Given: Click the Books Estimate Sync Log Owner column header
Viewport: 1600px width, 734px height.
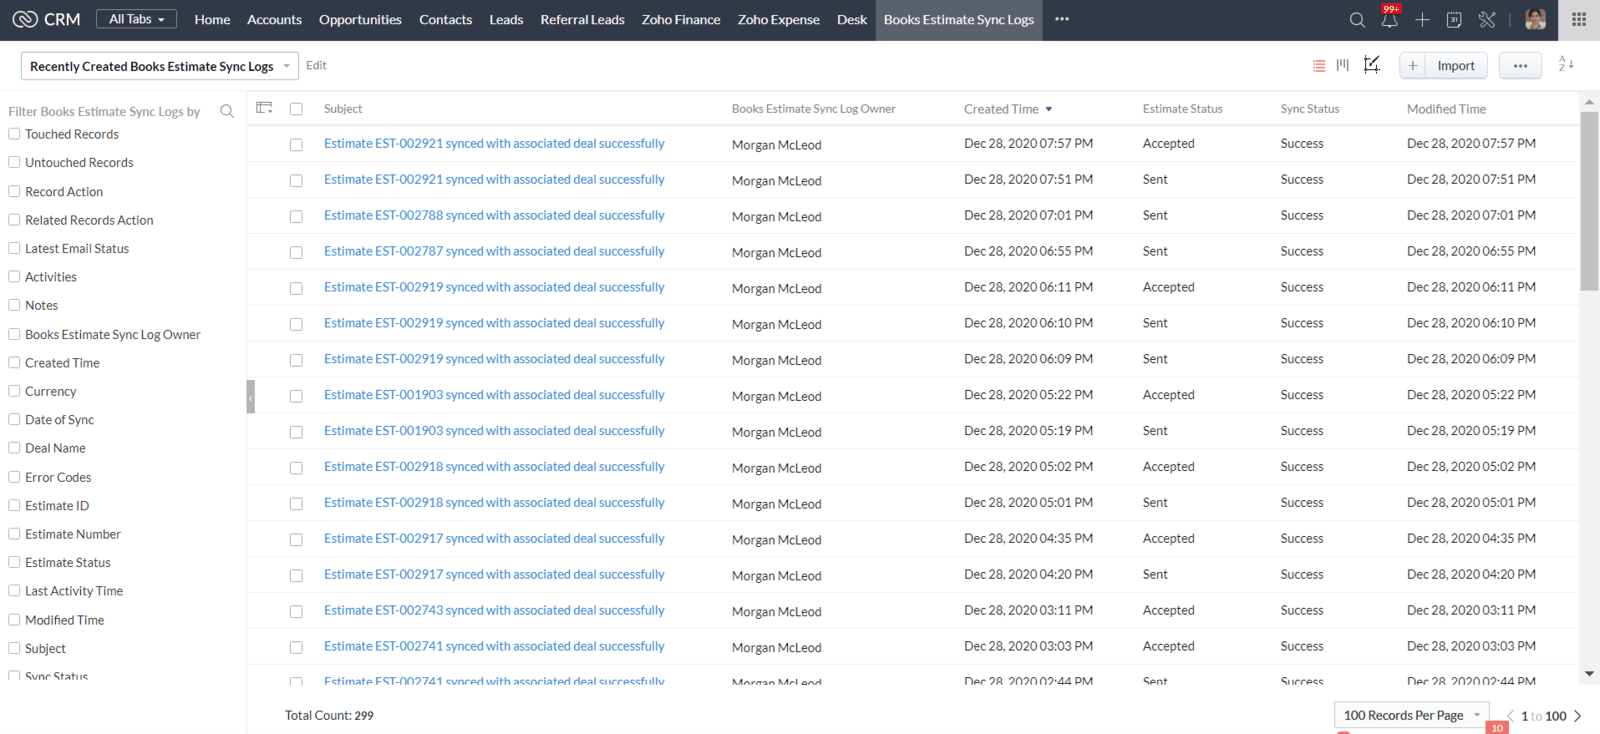Looking at the screenshot, I should click(x=813, y=109).
